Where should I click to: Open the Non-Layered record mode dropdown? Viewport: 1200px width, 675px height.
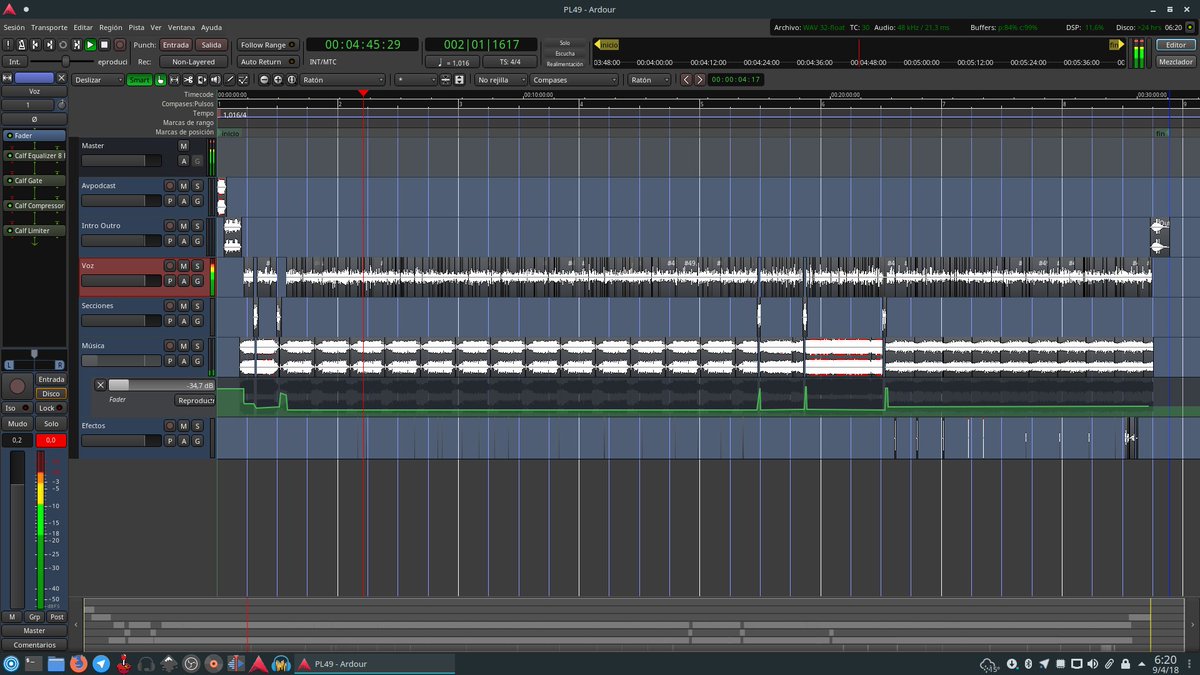click(x=193, y=62)
